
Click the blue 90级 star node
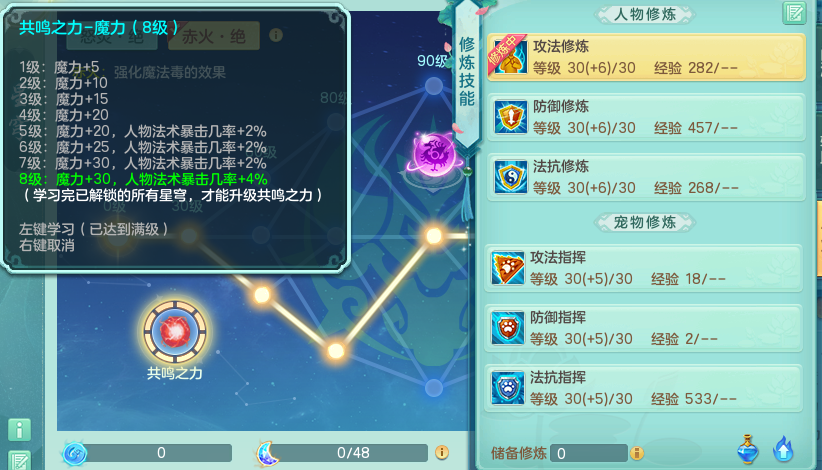434,86
